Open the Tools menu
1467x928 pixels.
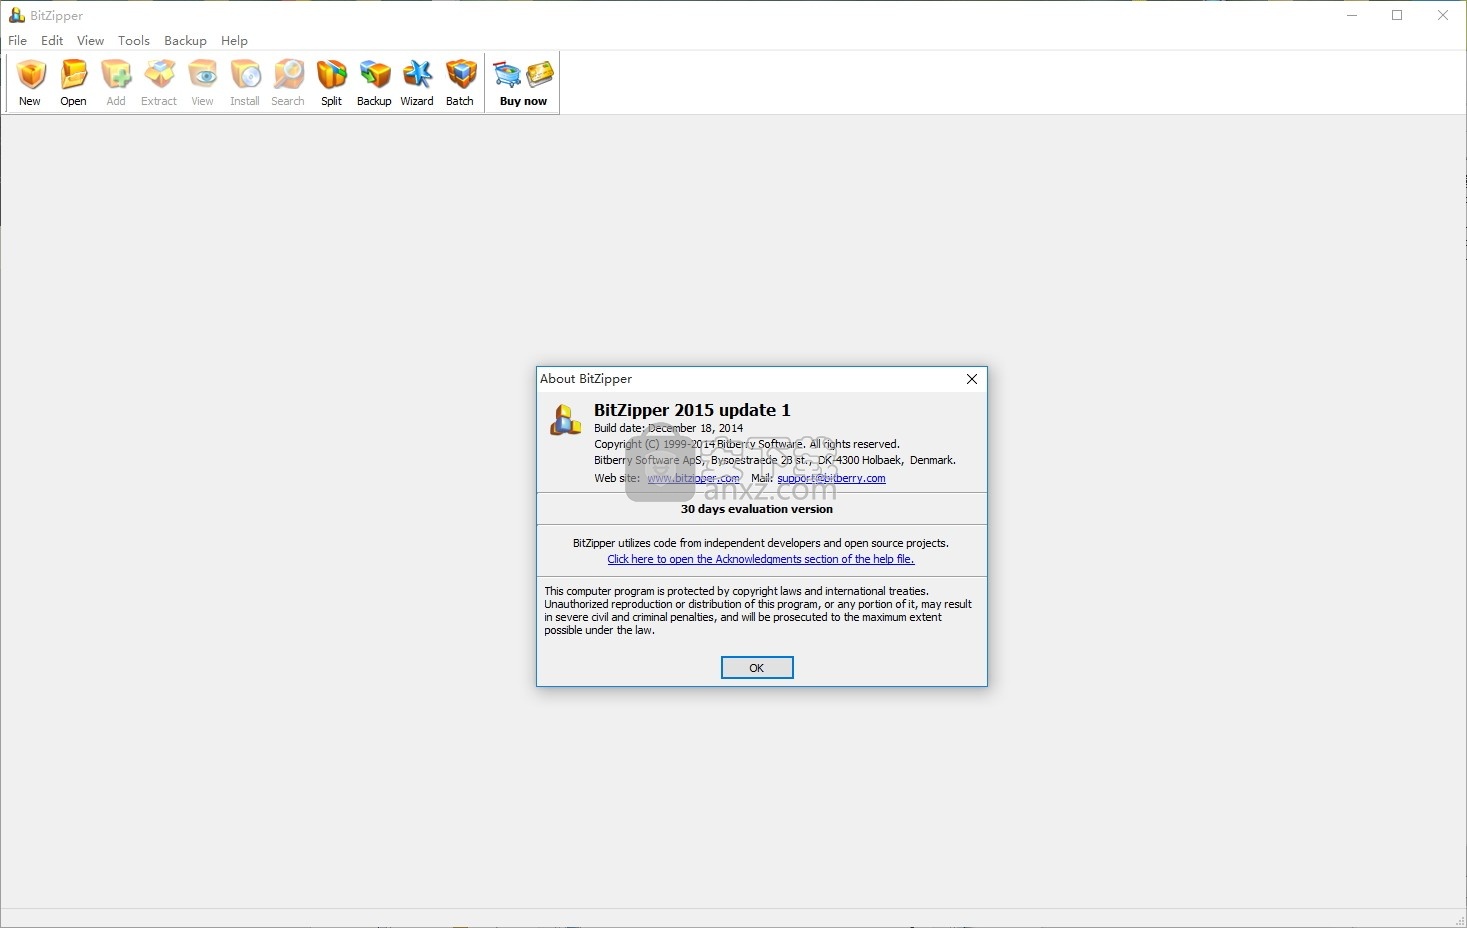click(x=133, y=40)
